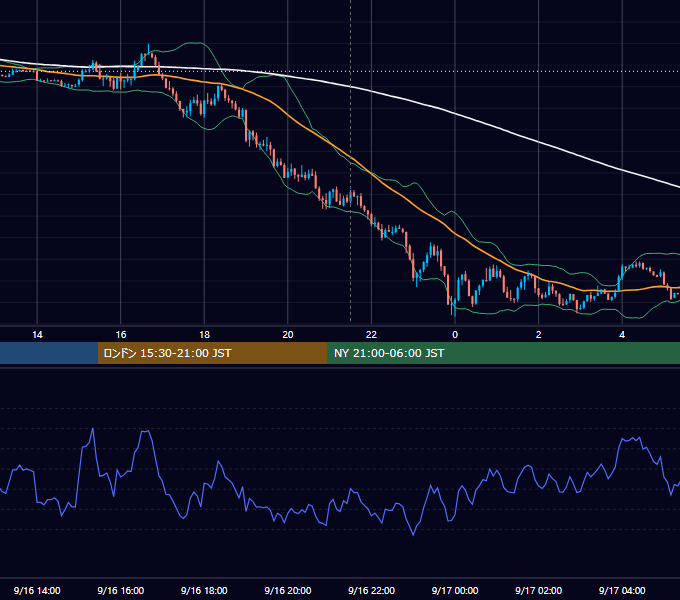Click the 0 hour axis label
This screenshot has height=600, width=680.
click(x=455, y=335)
